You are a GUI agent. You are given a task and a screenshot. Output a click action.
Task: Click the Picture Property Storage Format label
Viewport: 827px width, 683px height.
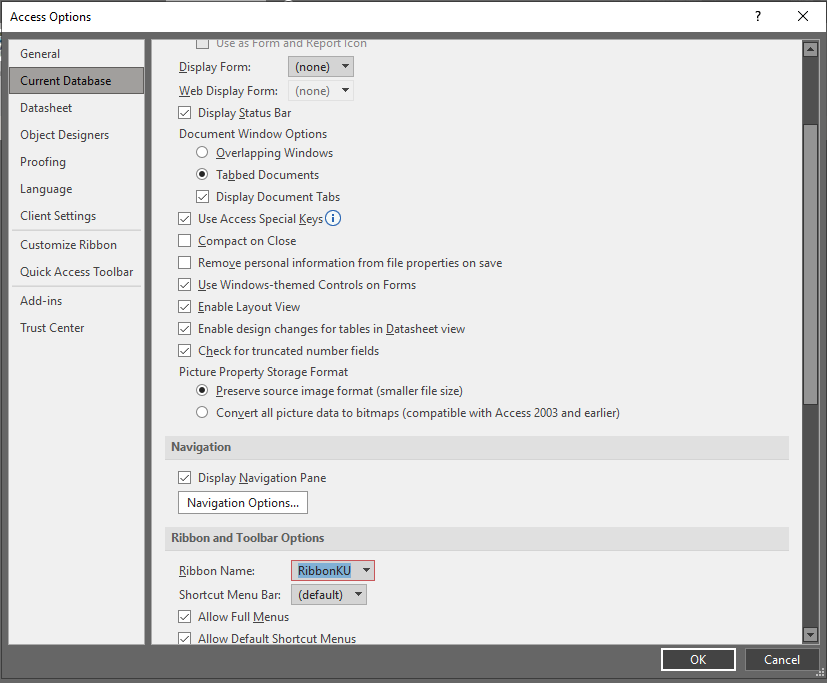pos(263,372)
